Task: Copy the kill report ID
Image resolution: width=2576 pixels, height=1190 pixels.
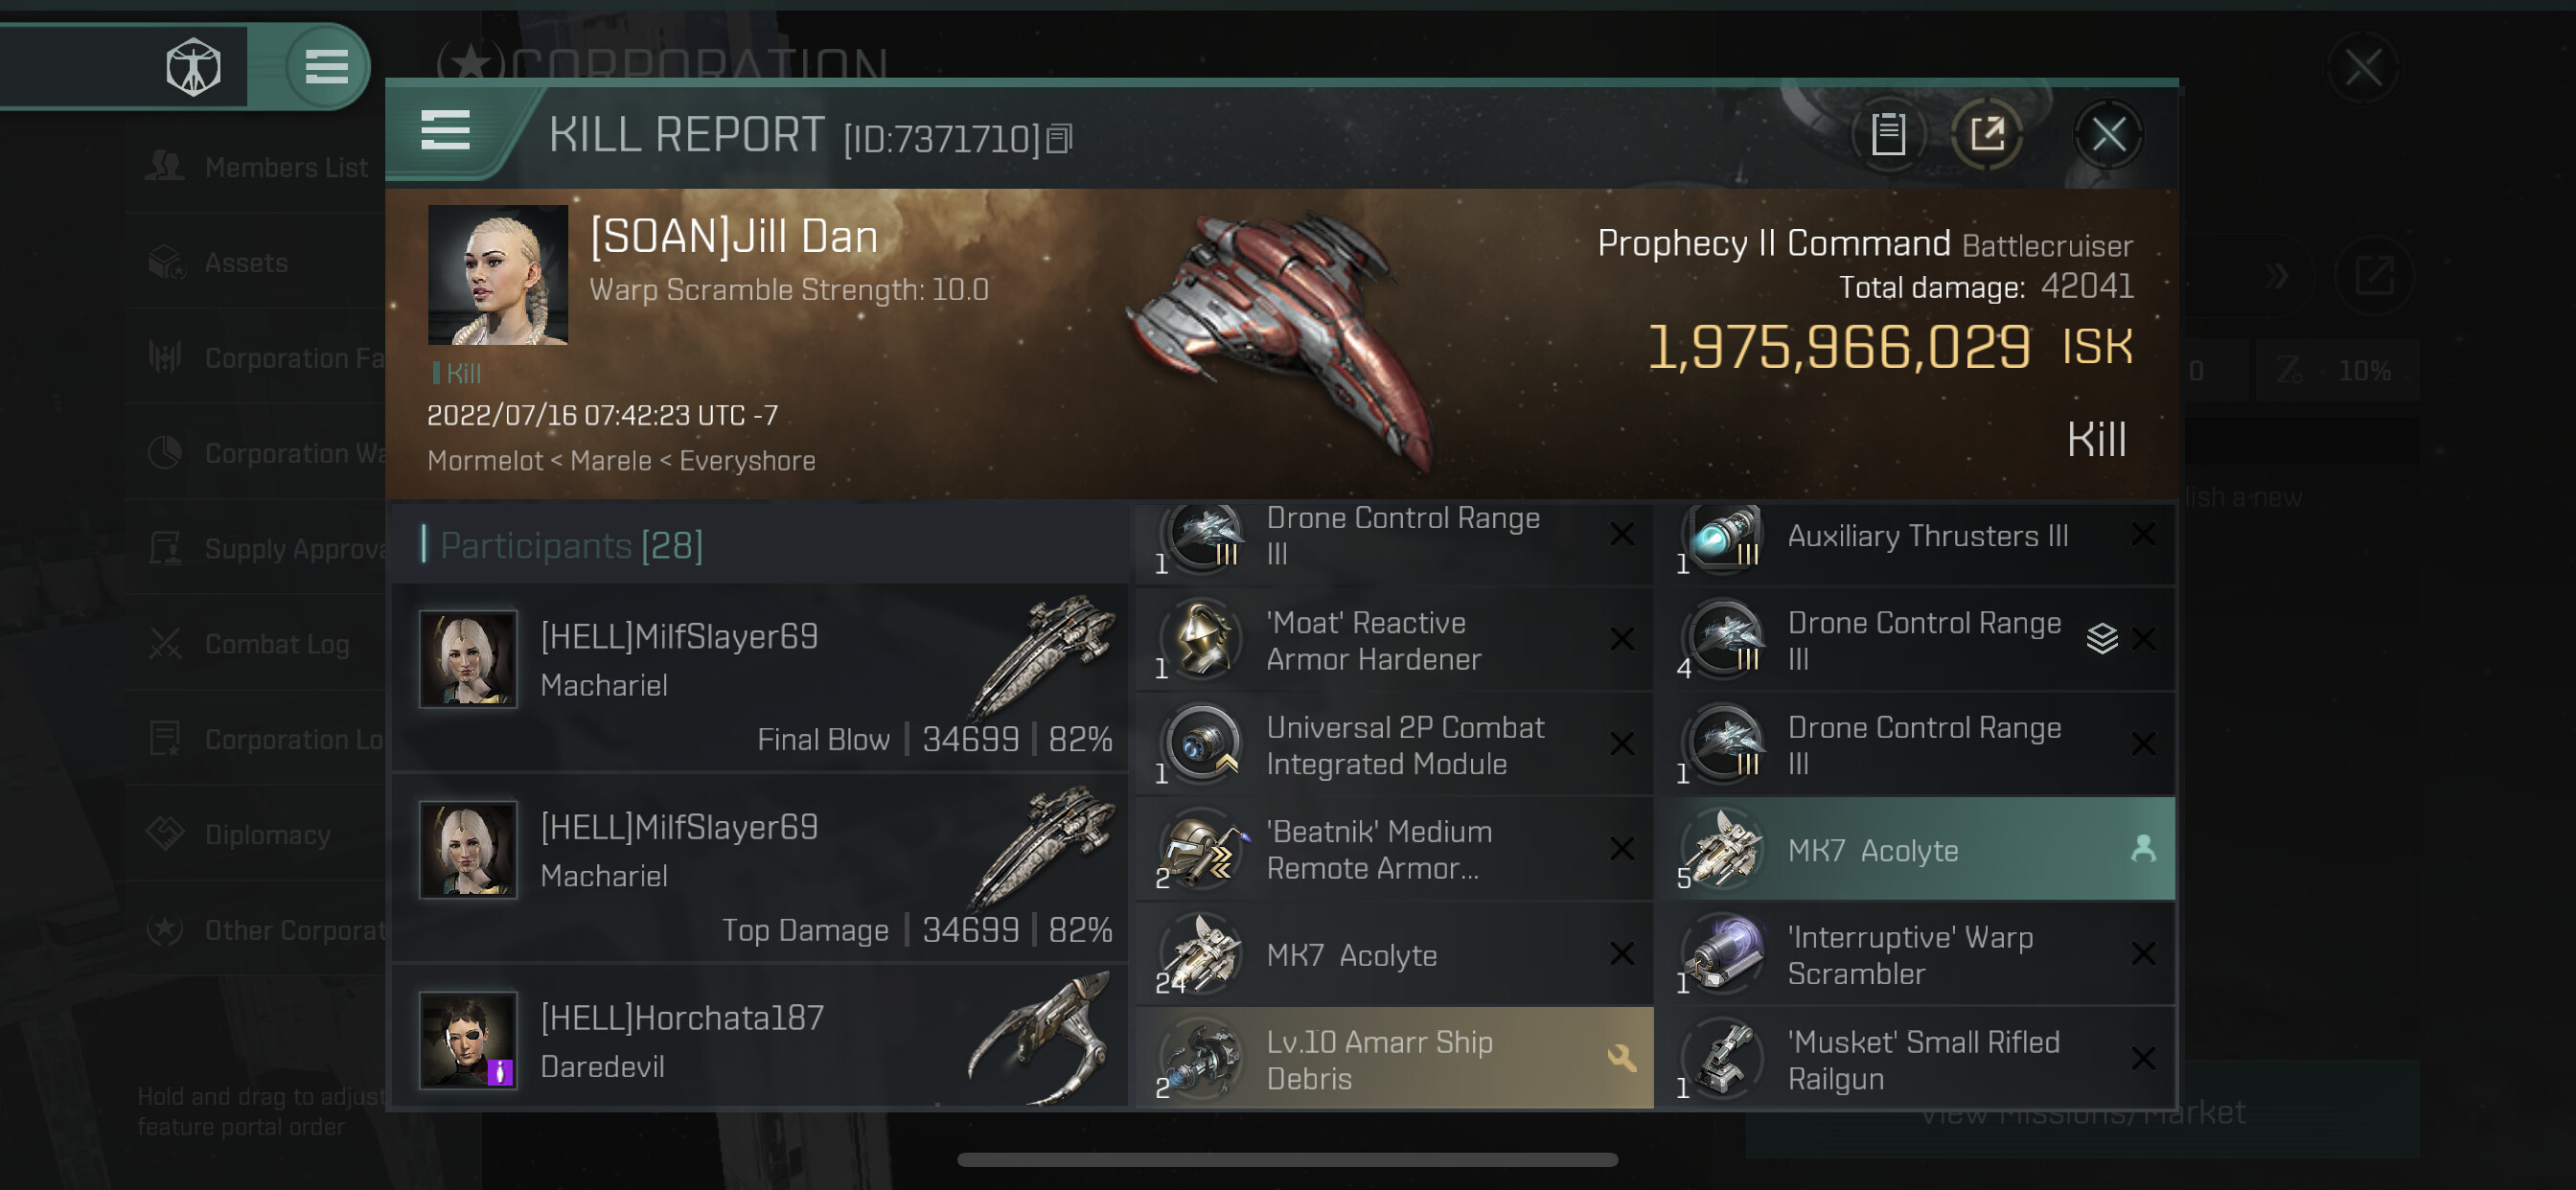Action: (x=1059, y=139)
